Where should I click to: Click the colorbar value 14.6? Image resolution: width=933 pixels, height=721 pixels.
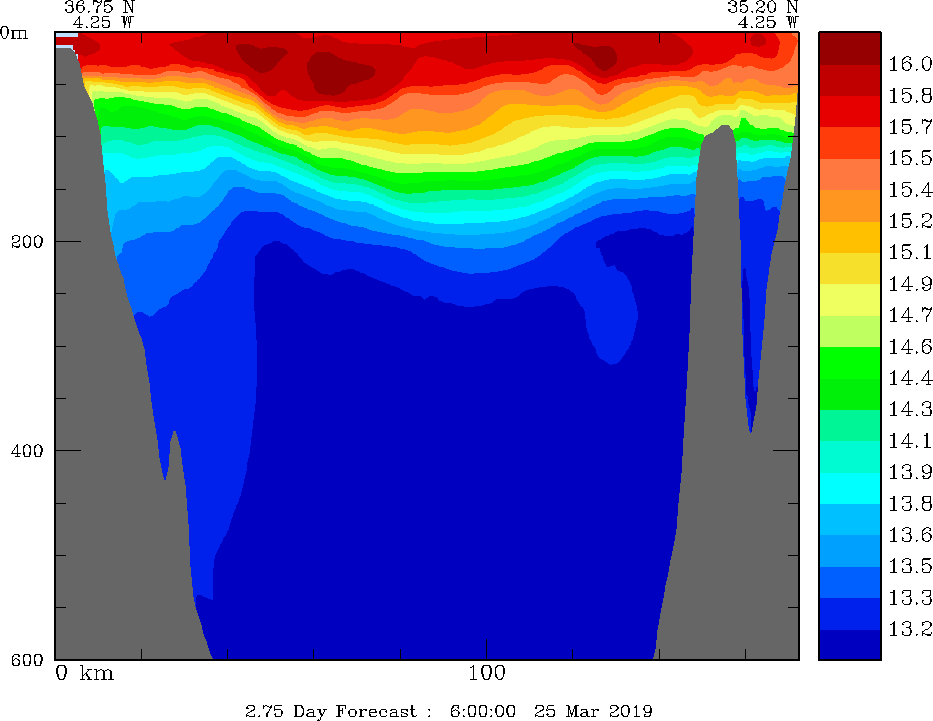coord(910,347)
